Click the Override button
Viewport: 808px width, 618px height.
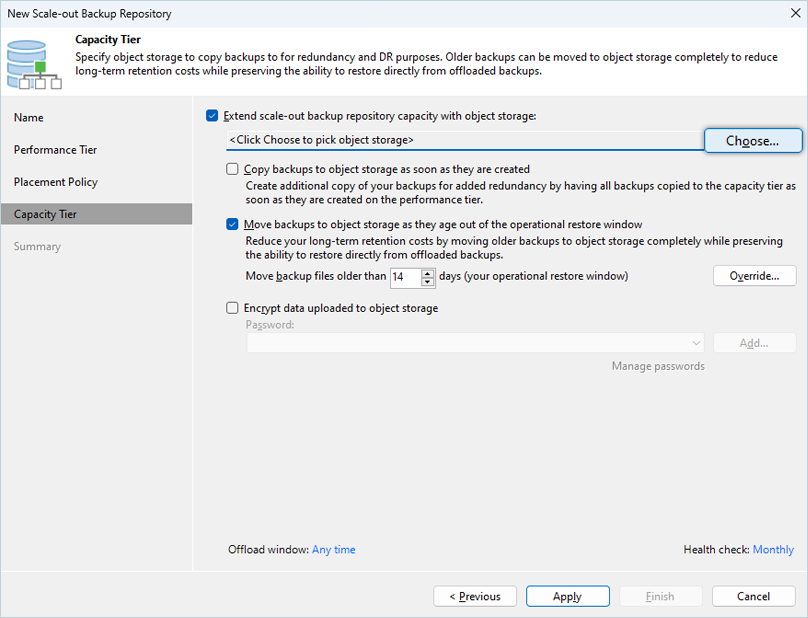click(754, 276)
